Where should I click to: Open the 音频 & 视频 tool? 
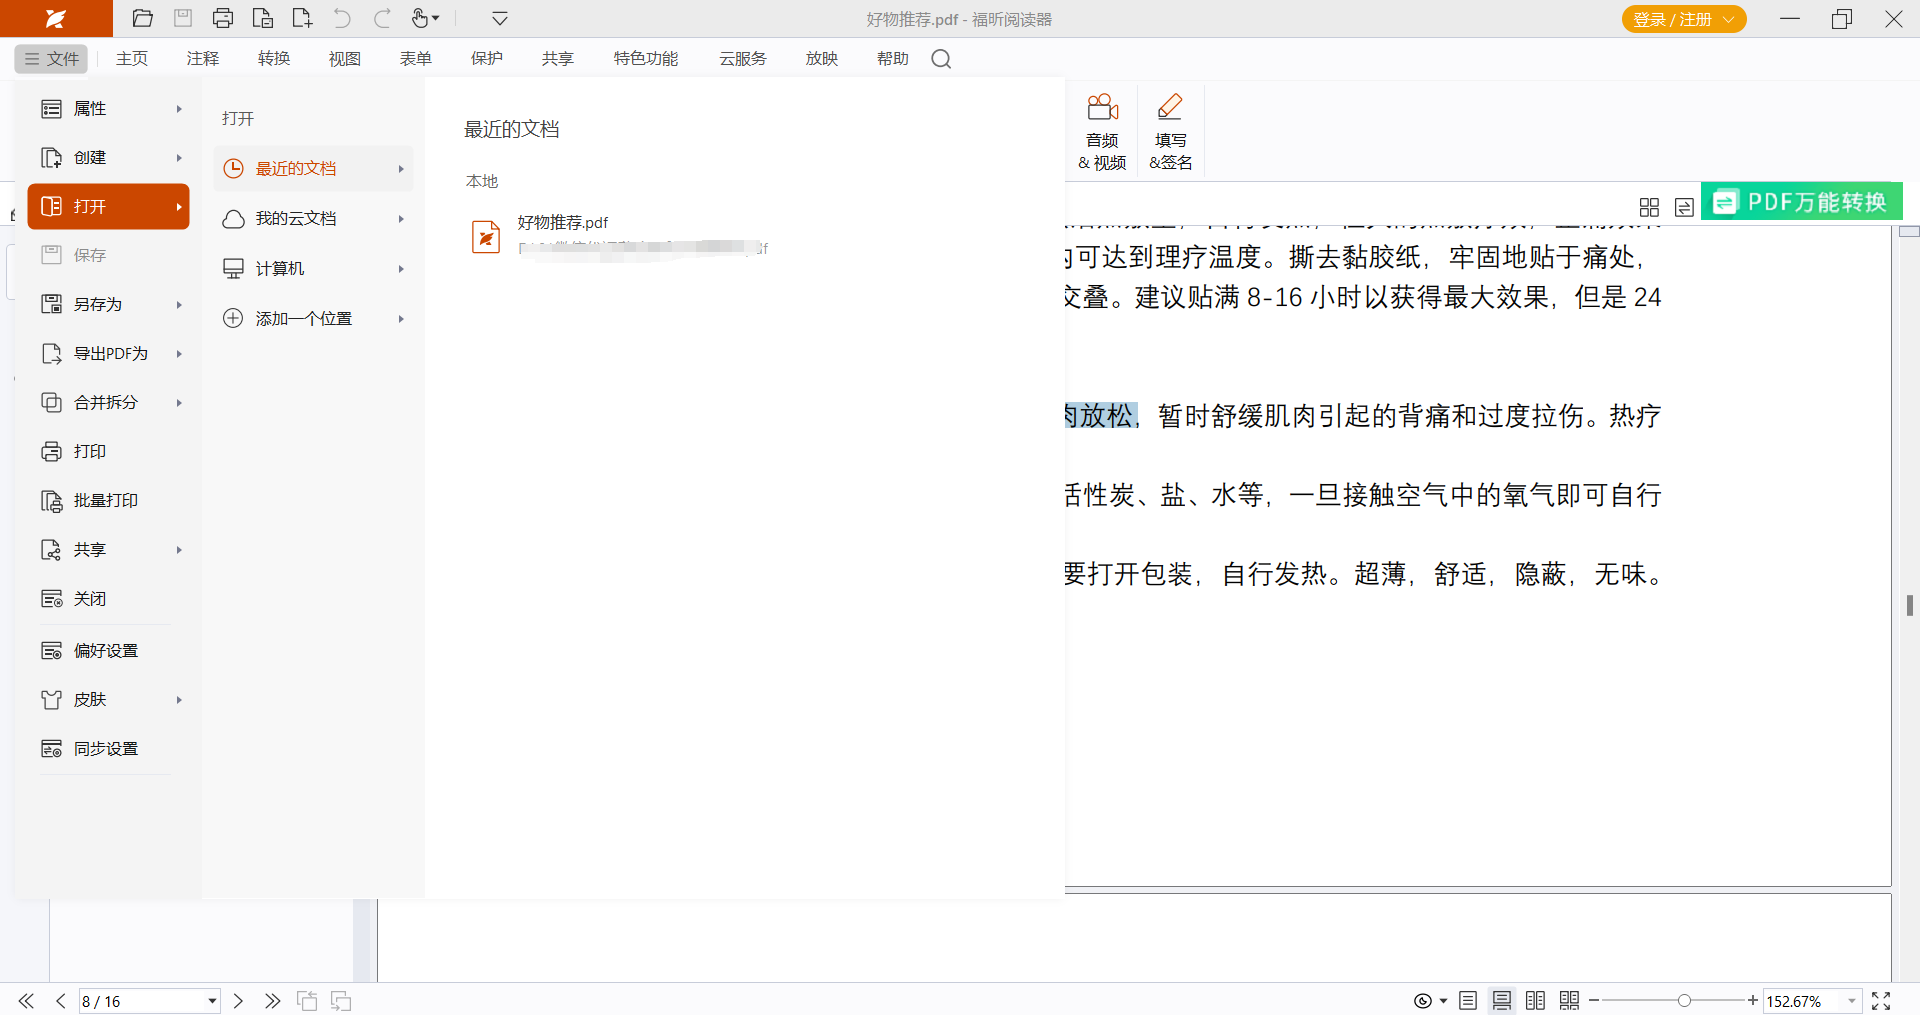pyautogui.click(x=1102, y=132)
